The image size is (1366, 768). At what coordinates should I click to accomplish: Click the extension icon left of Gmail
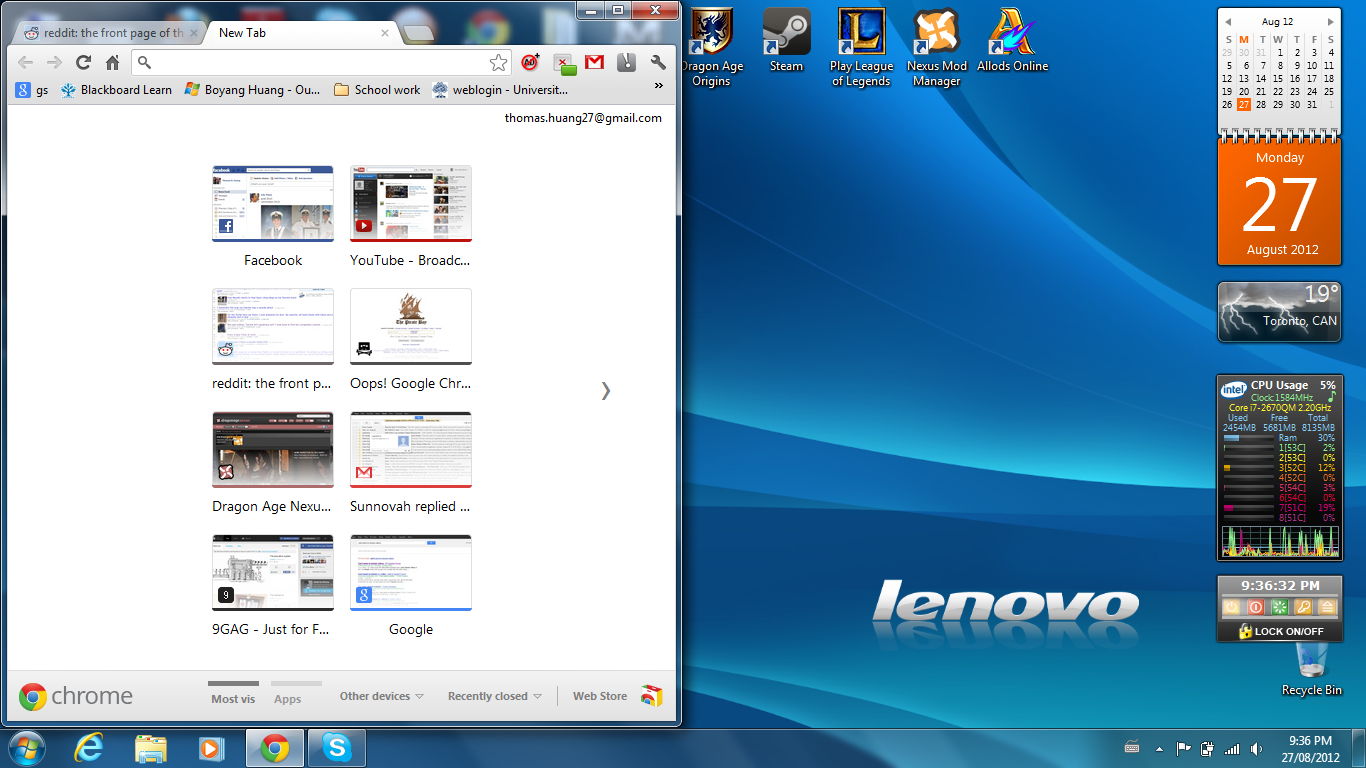click(x=564, y=63)
